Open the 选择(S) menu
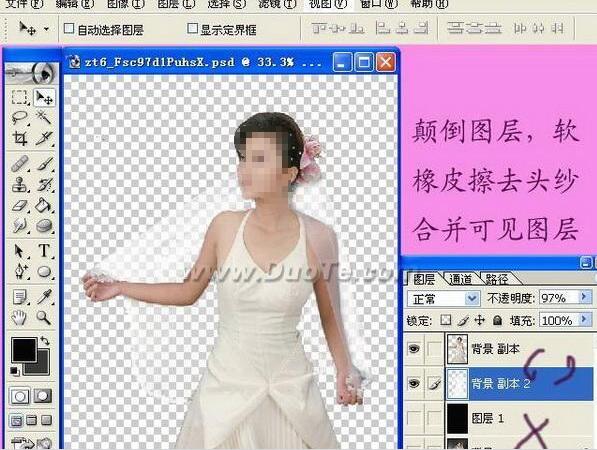The height and width of the screenshot is (450, 597). 227,5
